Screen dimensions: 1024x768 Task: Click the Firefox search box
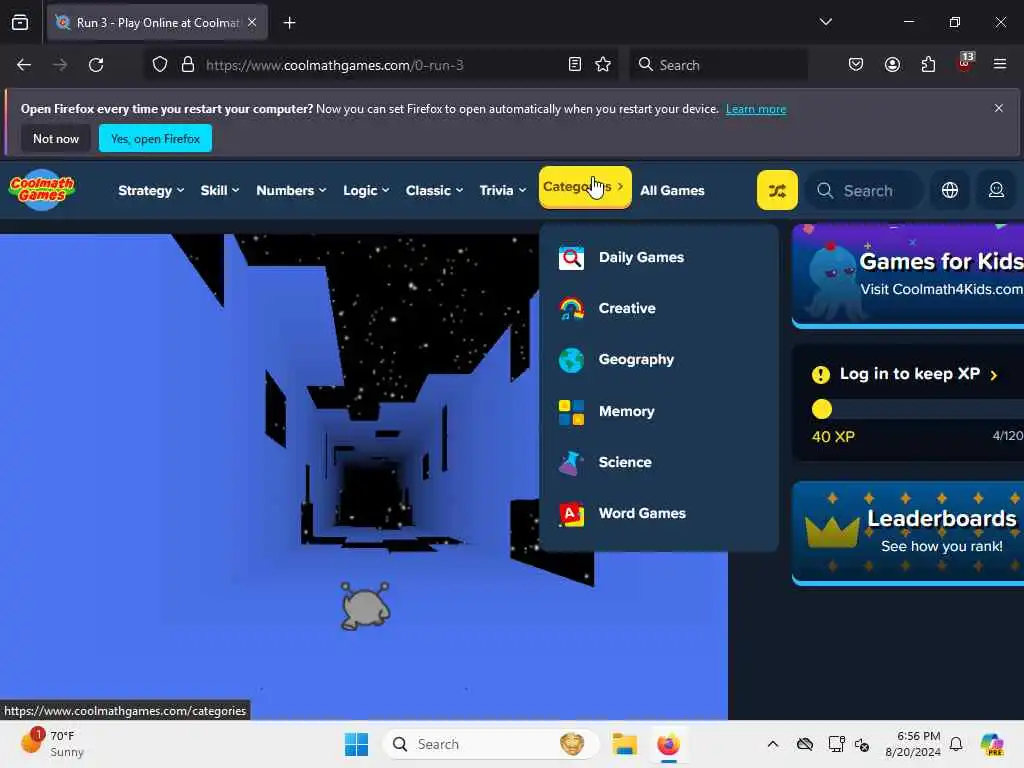tap(718, 65)
